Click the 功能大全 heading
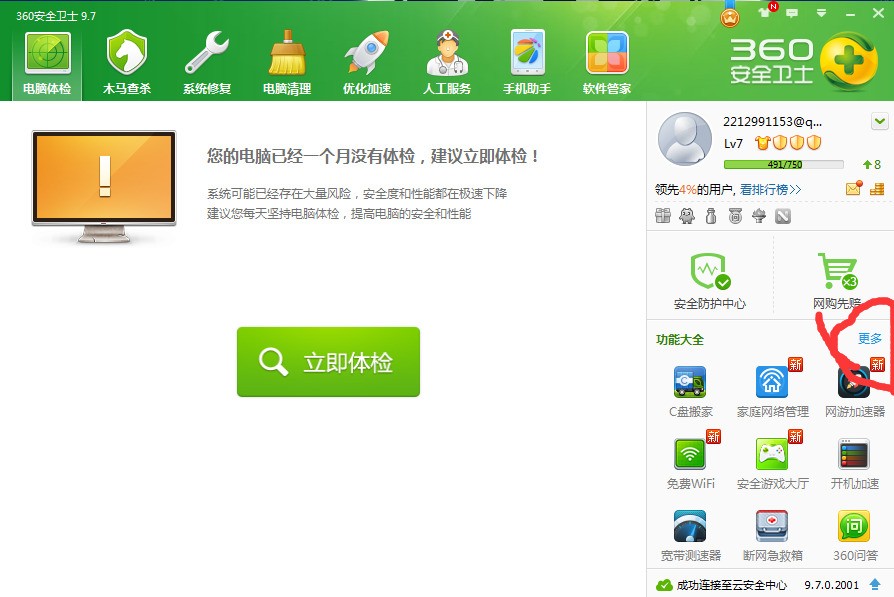 click(680, 340)
